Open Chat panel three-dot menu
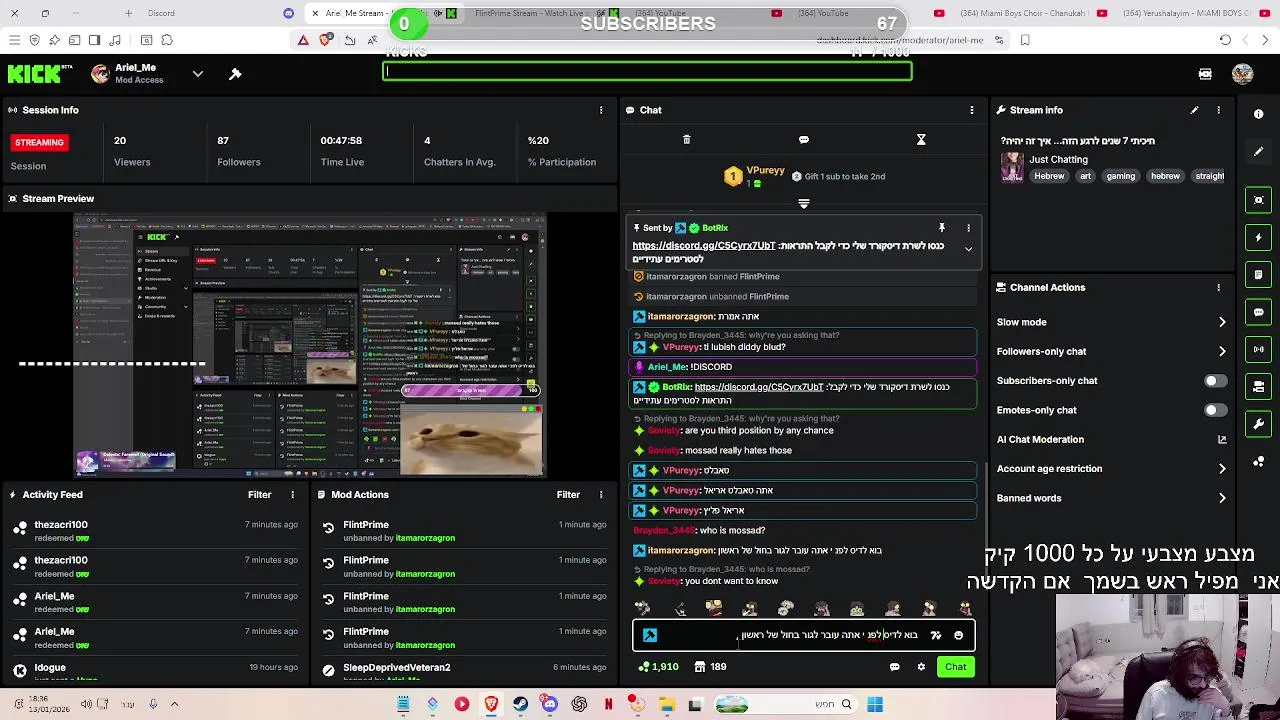 pyautogui.click(x=971, y=110)
